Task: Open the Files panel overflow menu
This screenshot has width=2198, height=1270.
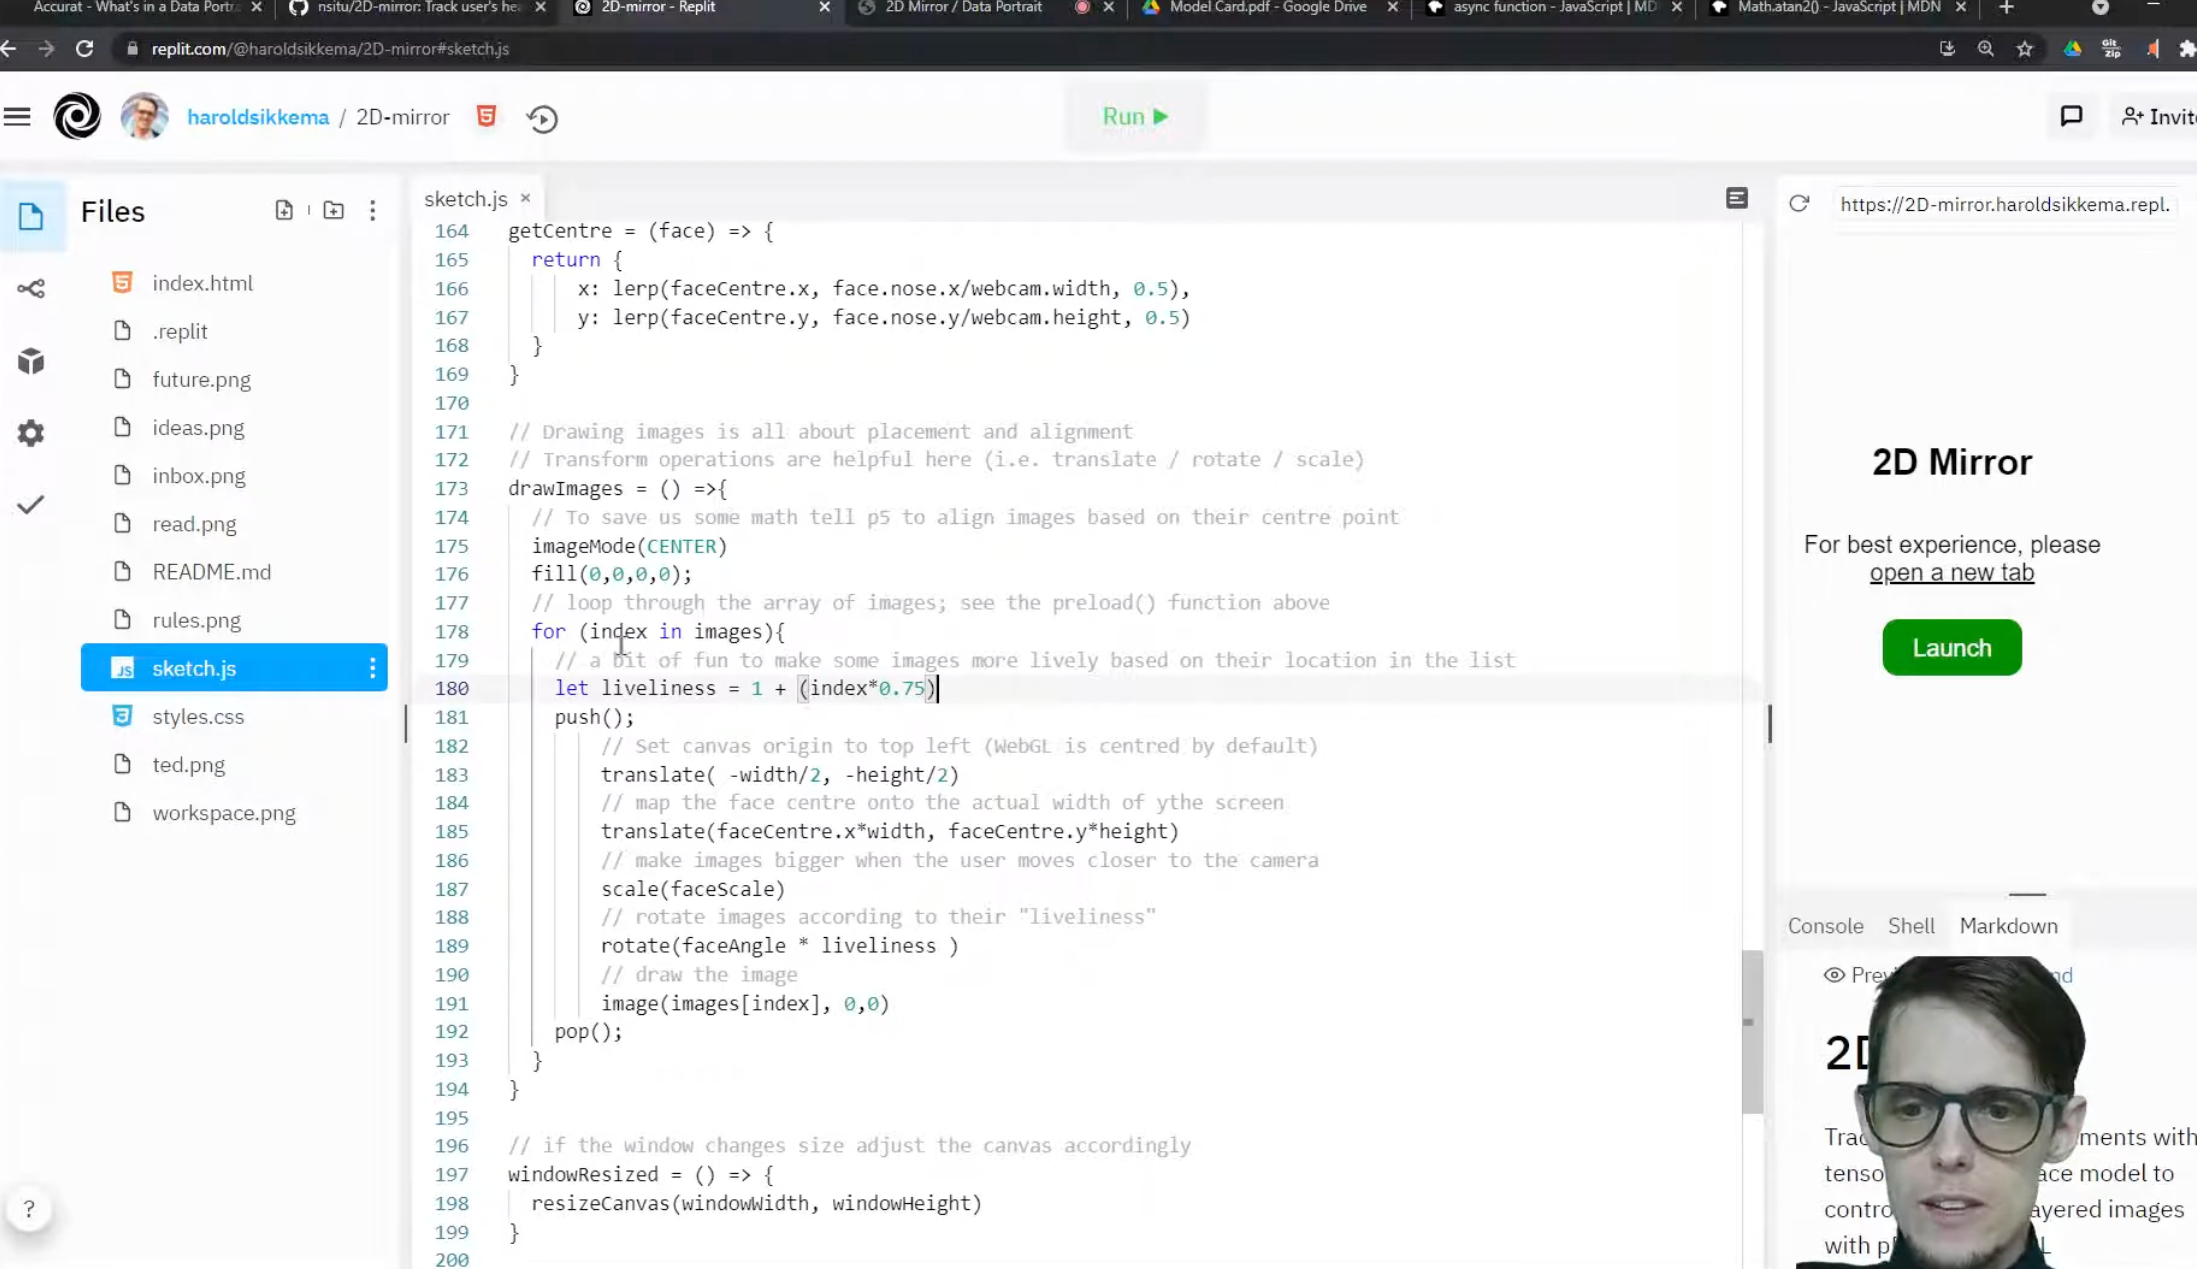Action: point(372,211)
